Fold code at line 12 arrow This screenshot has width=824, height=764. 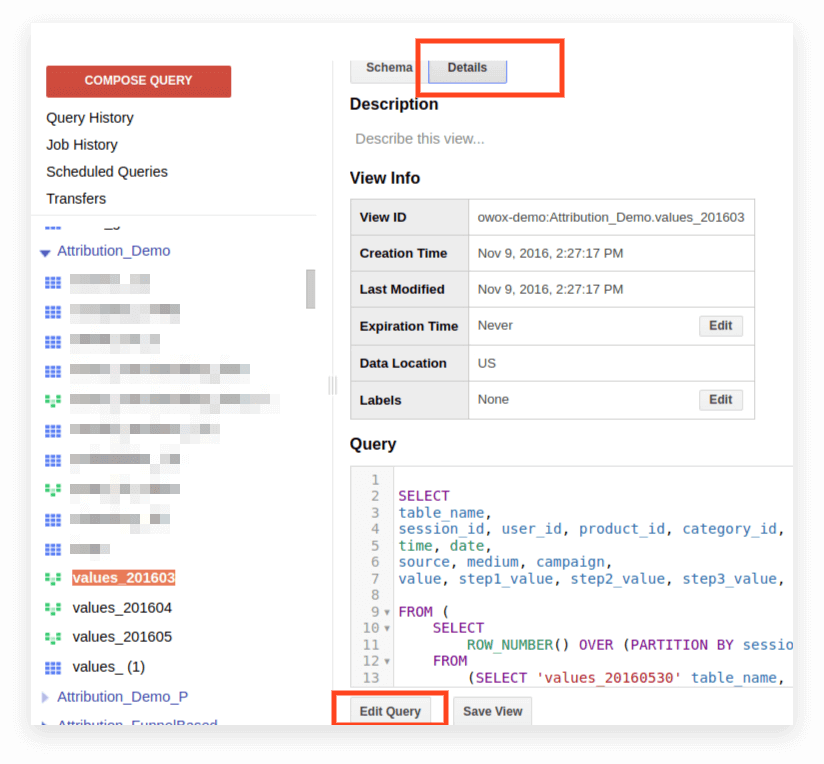coord(387,662)
